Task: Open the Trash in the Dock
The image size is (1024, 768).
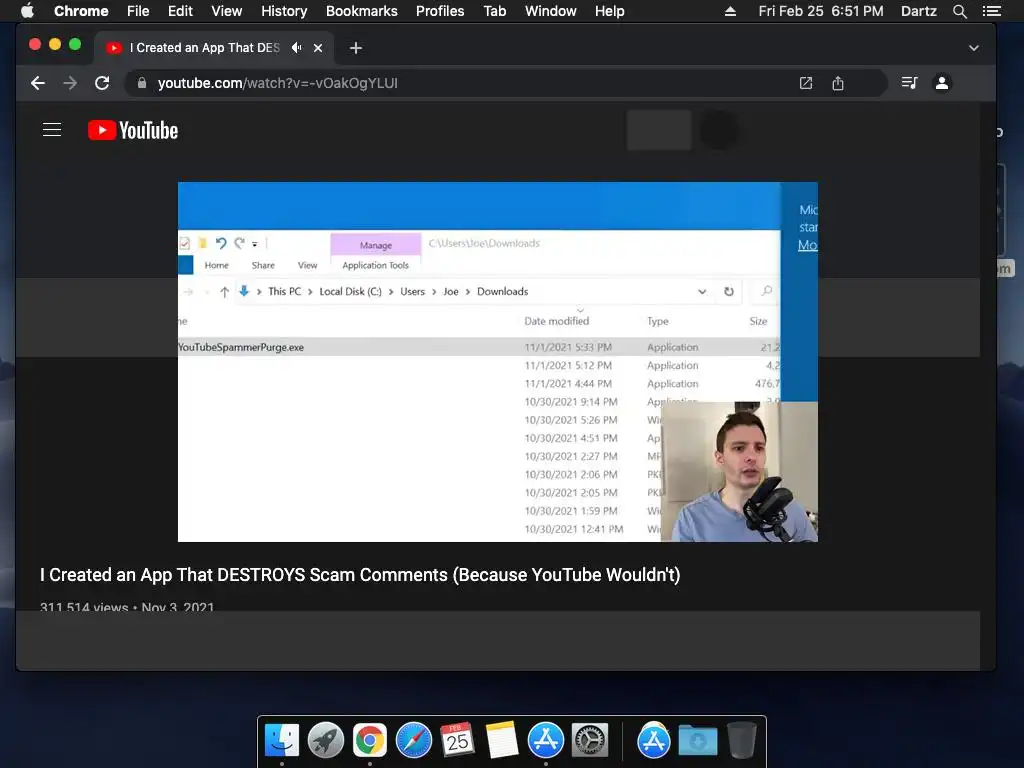Action: [x=741, y=741]
